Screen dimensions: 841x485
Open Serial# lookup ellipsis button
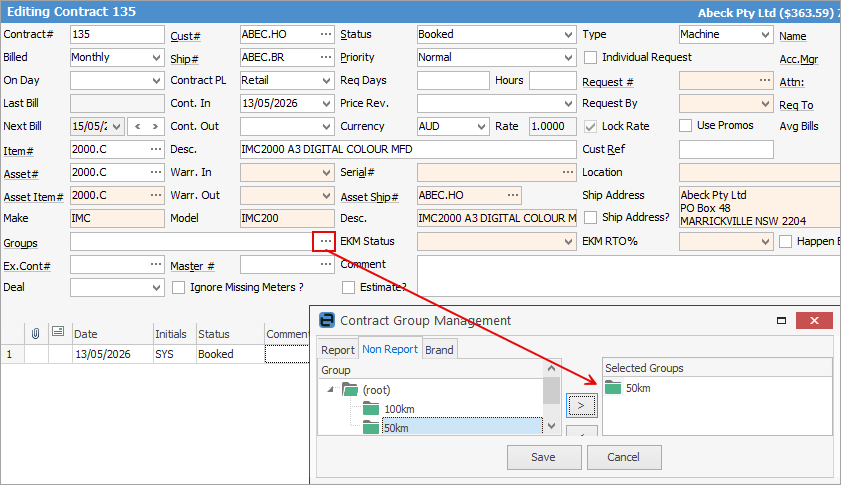click(567, 172)
